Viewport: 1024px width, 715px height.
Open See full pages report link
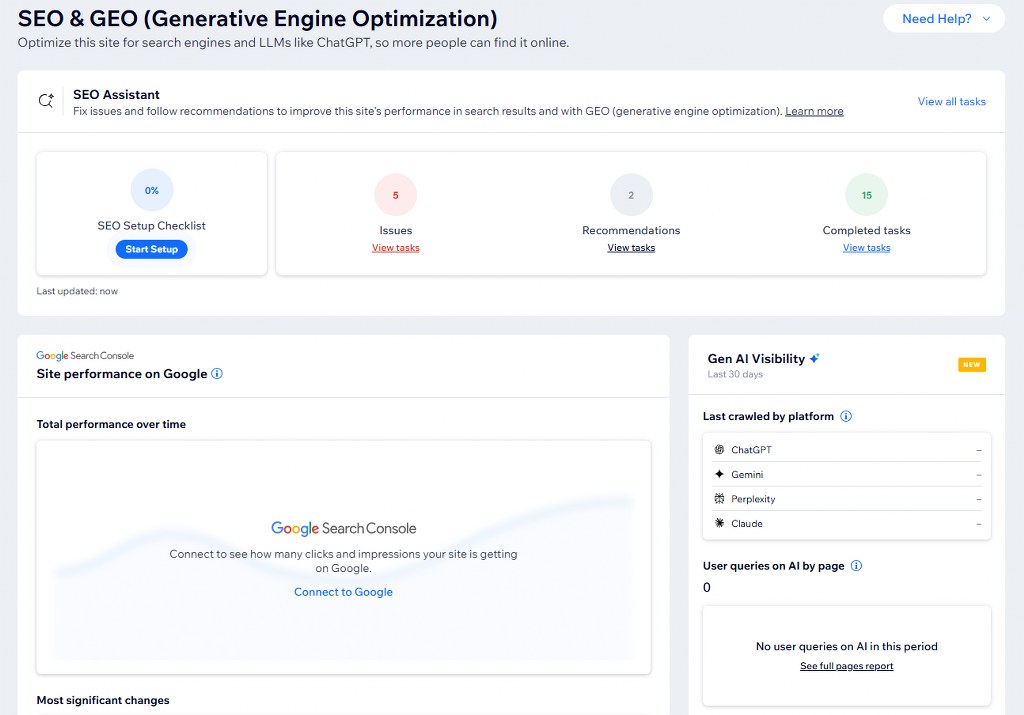[x=846, y=666]
